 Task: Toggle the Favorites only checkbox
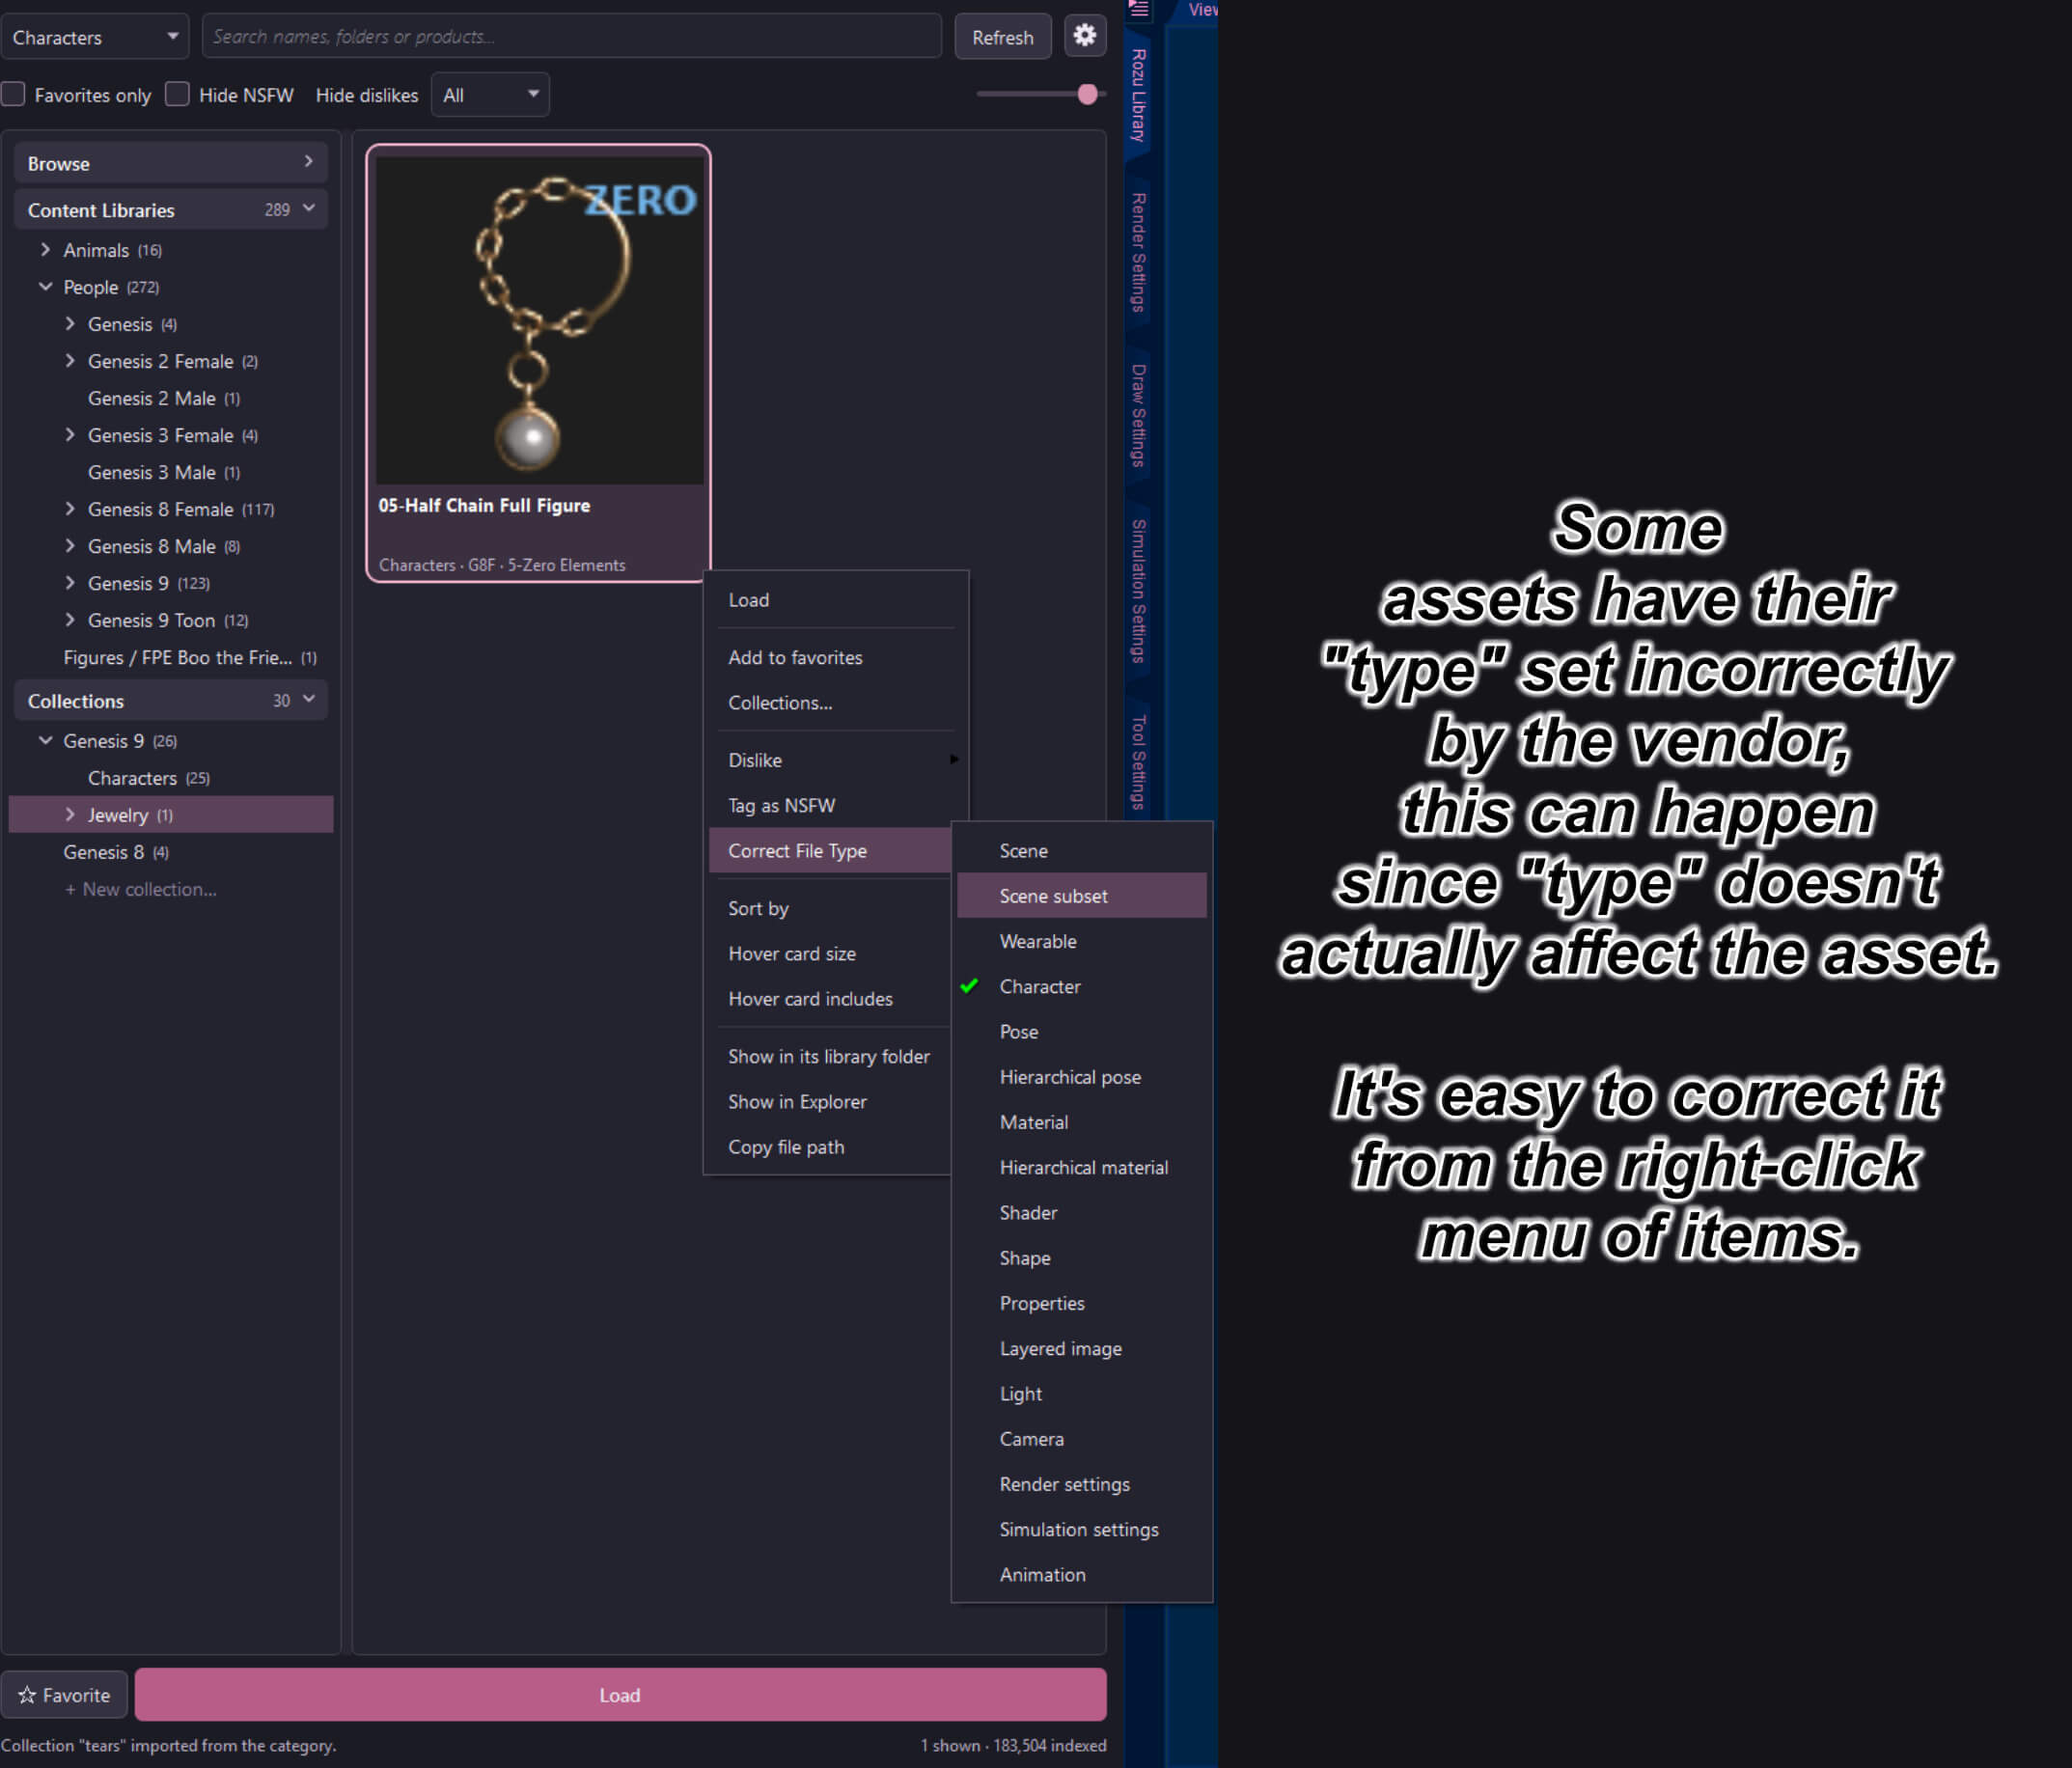[x=14, y=94]
